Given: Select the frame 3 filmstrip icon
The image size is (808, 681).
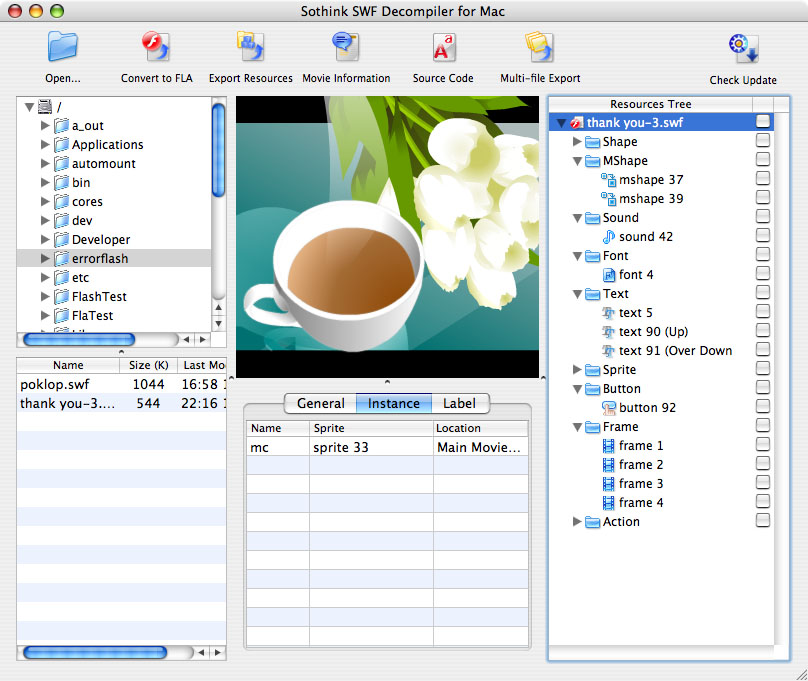Looking at the screenshot, I should click(x=609, y=484).
